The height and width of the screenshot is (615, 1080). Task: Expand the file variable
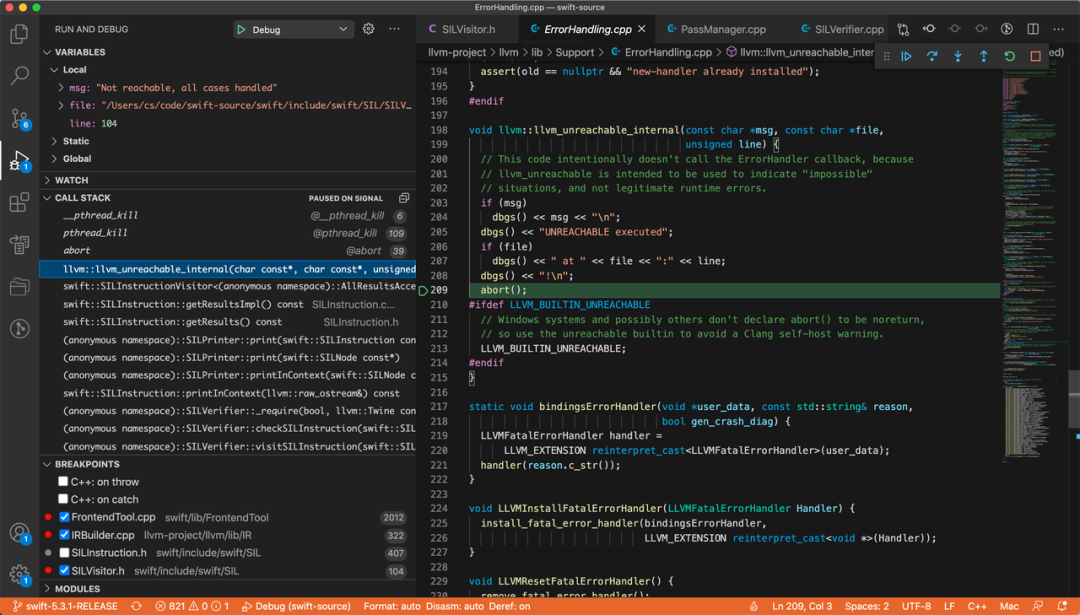point(61,105)
